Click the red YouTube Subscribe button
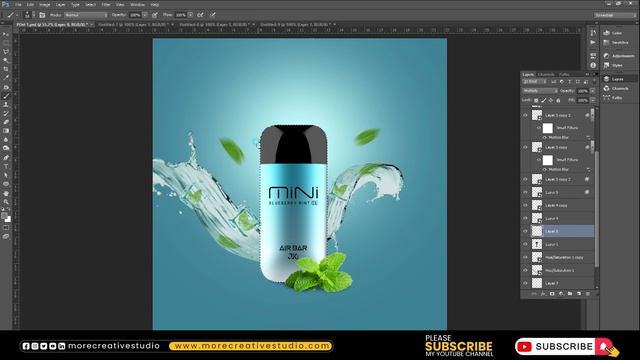 pyautogui.click(x=564, y=347)
